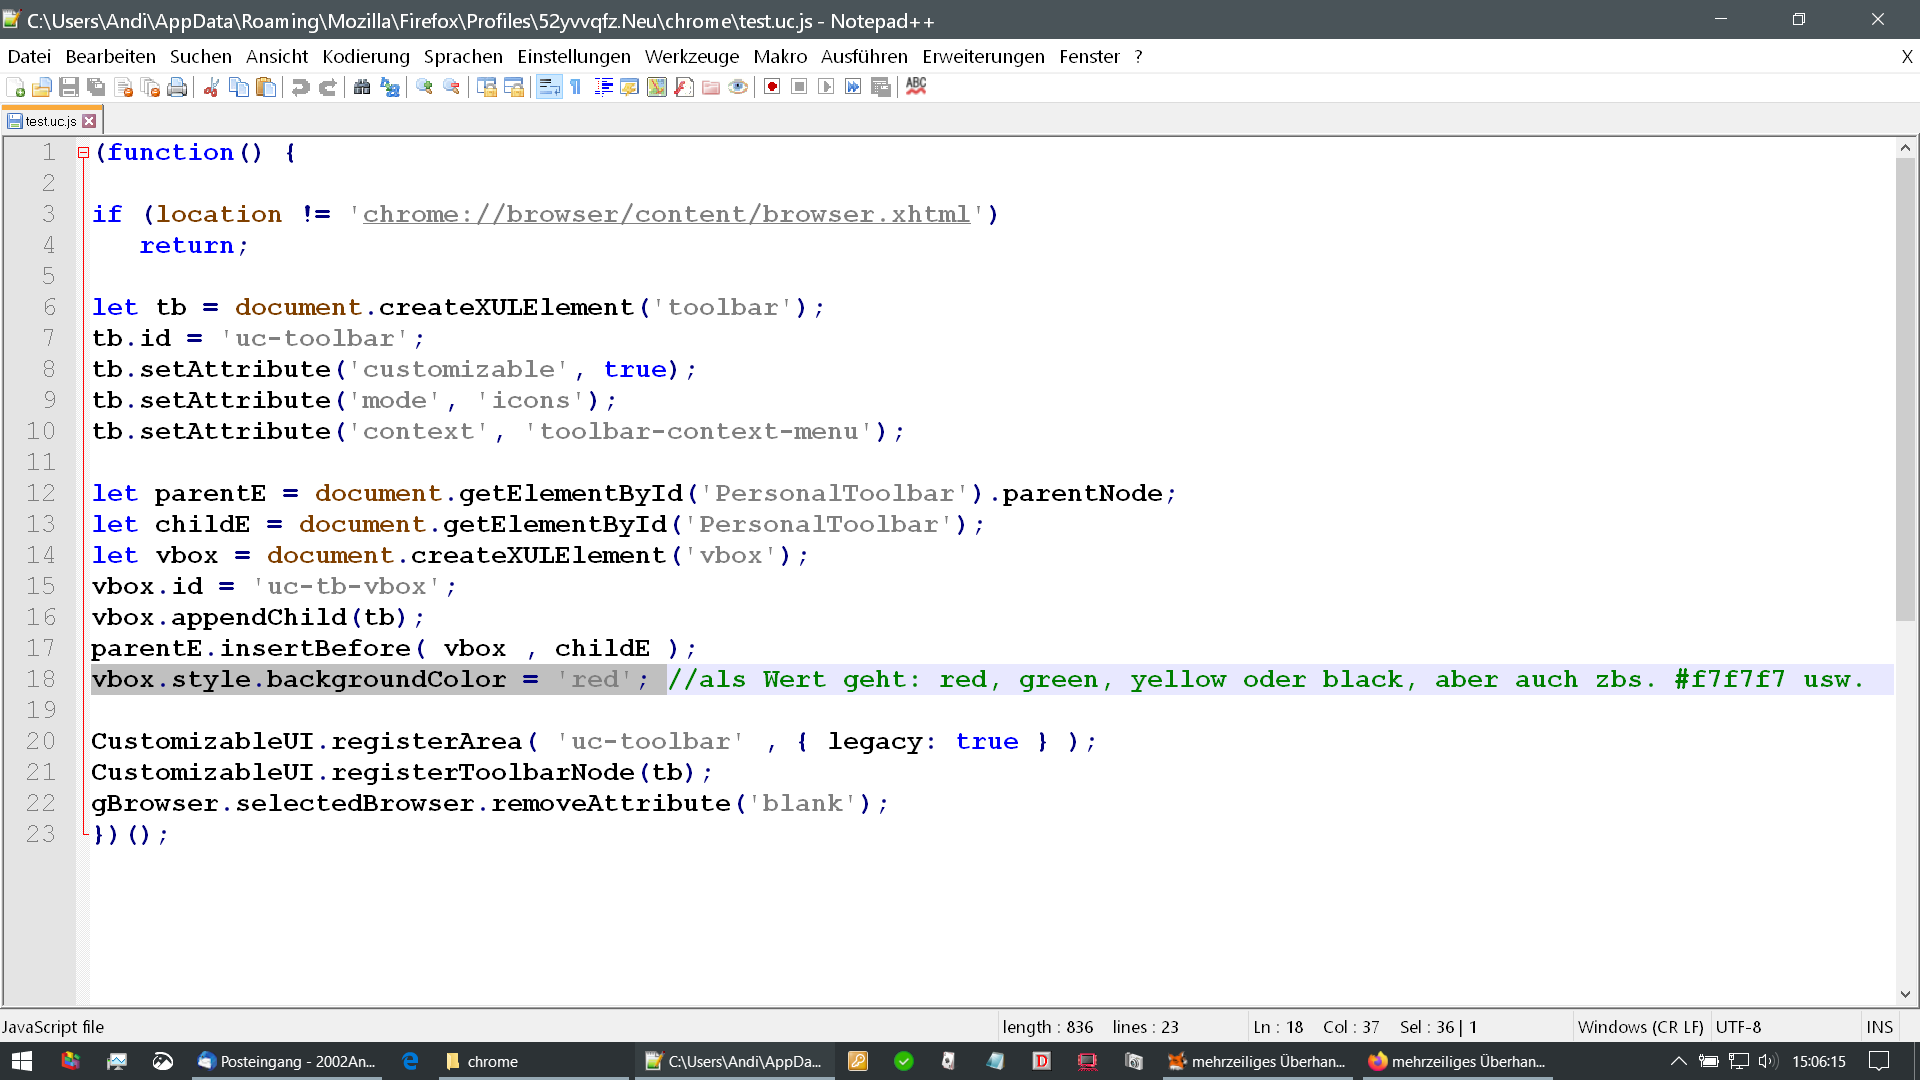Toggle INS insert mode in status bar
This screenshot has height=1080, width=1920.
1879,1027
